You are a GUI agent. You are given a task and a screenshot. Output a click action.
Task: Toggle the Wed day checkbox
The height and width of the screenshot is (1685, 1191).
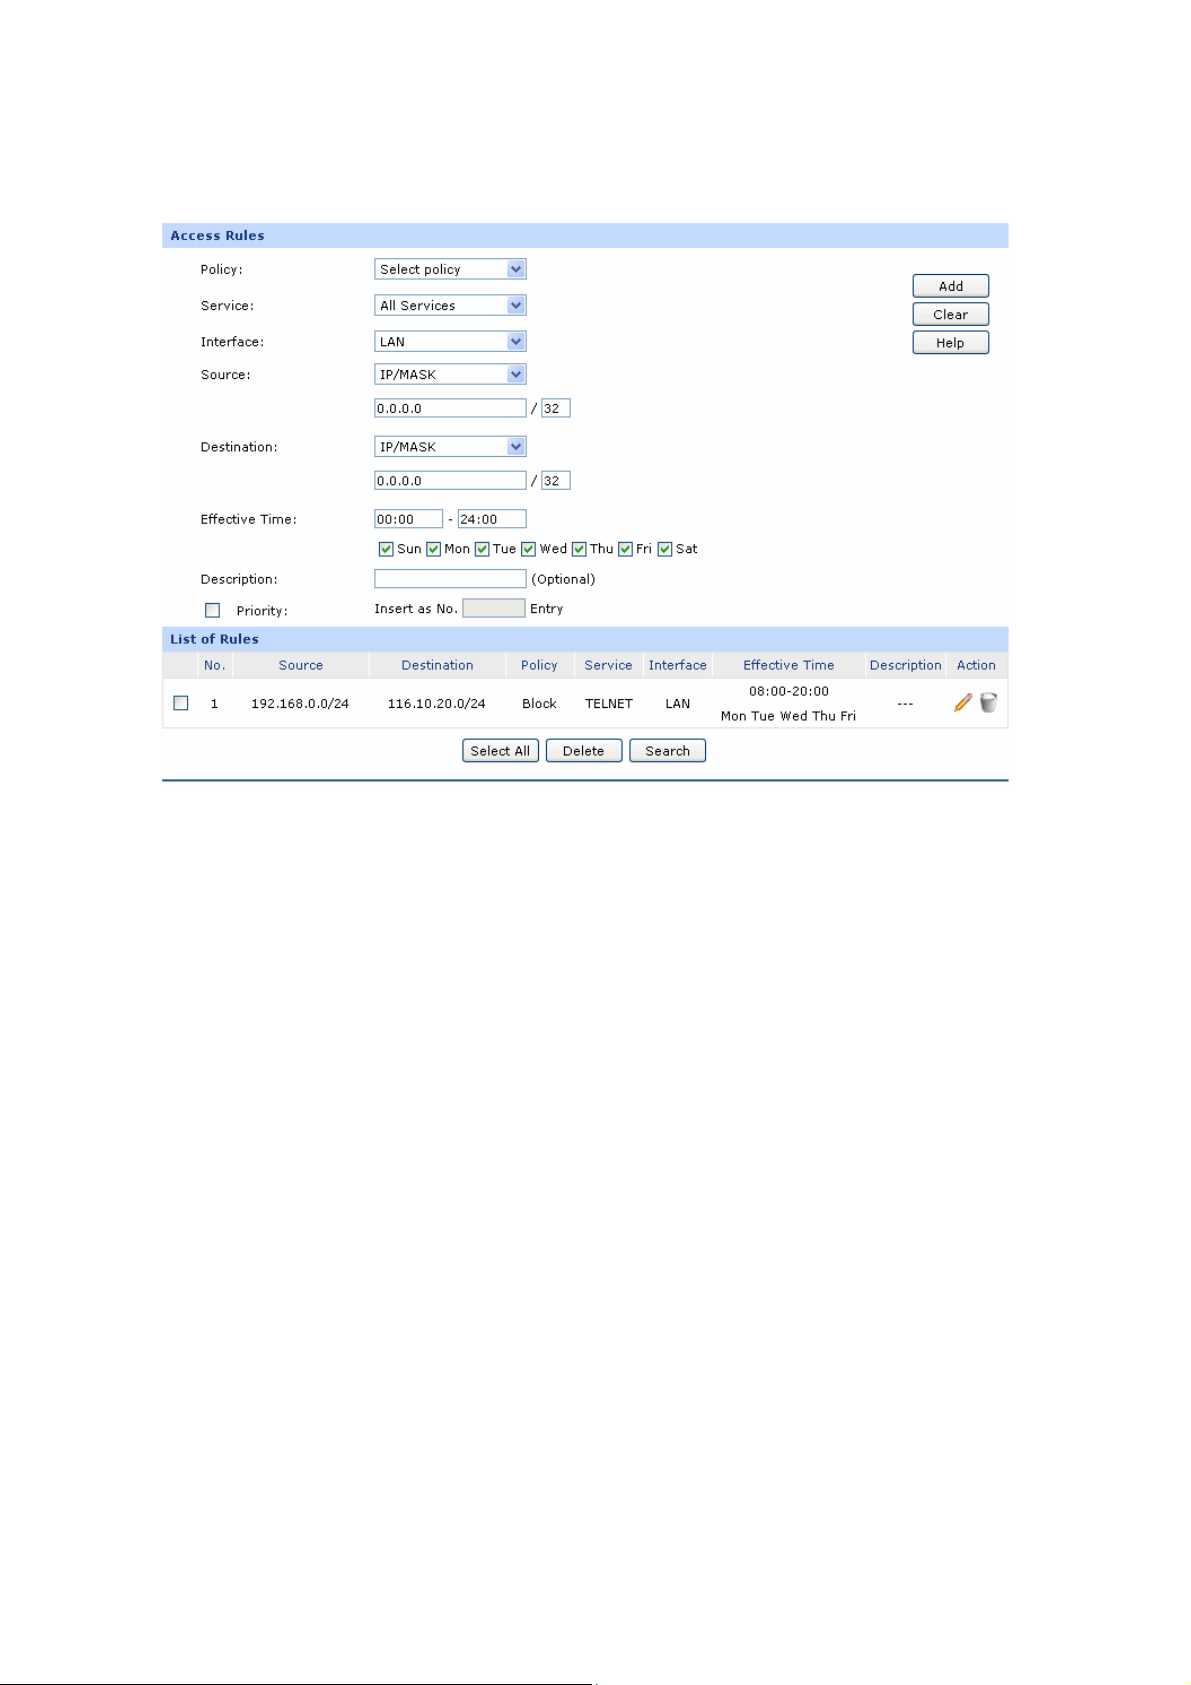click(528, 549)
